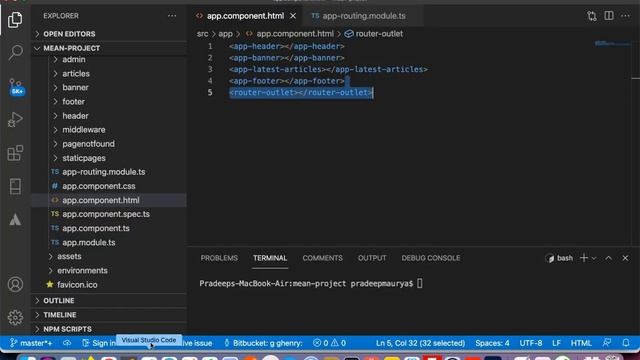Screen dimensions: 640x360
Task: Change encoding via UTF-8 indicator
Action: coord(531,343)
